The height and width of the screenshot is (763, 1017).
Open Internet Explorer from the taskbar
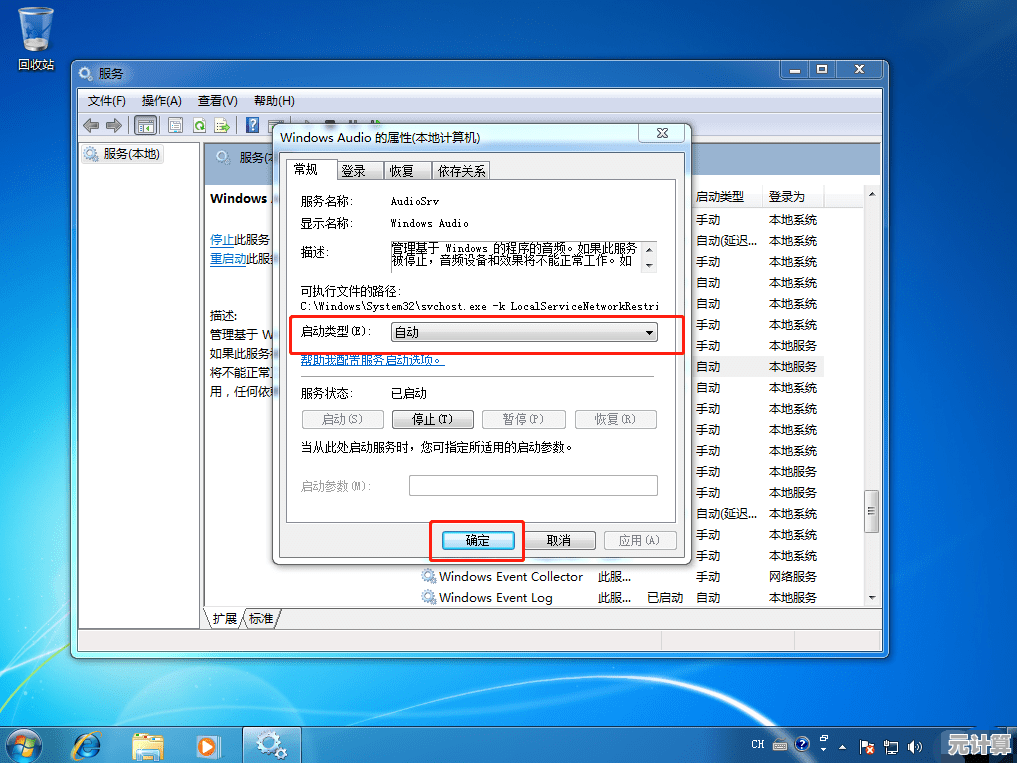(x=87, y=745)
